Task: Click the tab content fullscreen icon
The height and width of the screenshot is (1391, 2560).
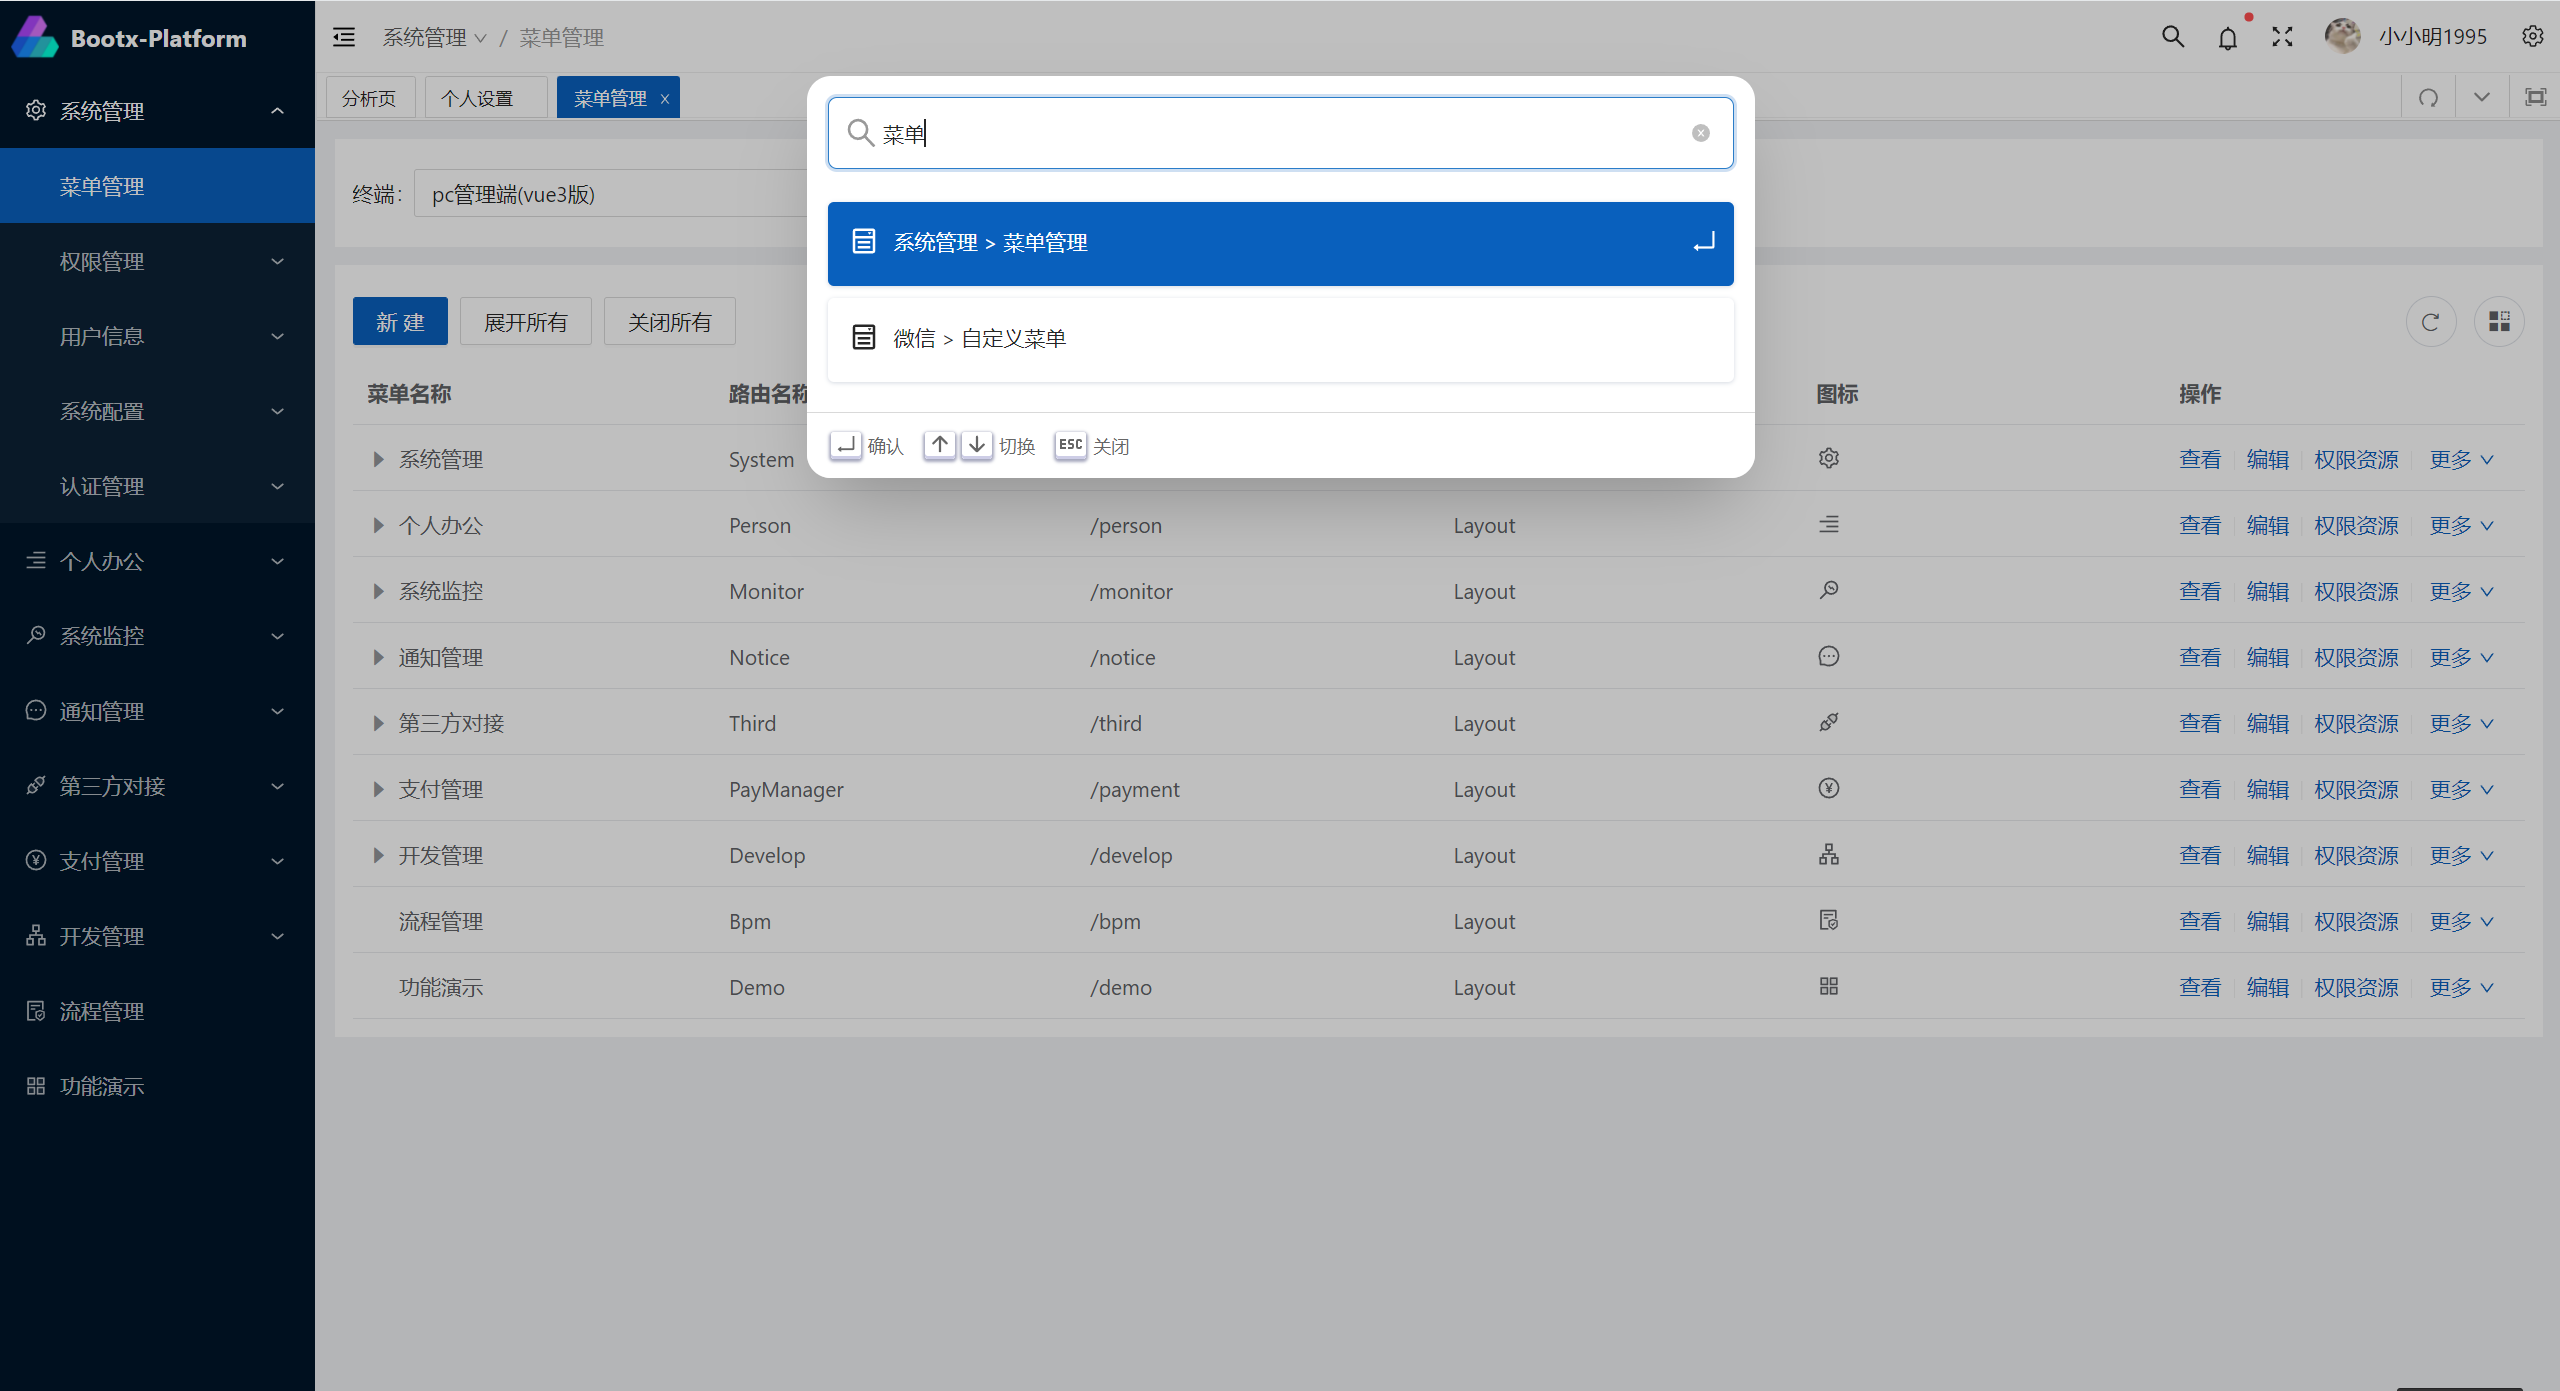Action: coord(2535,97)
